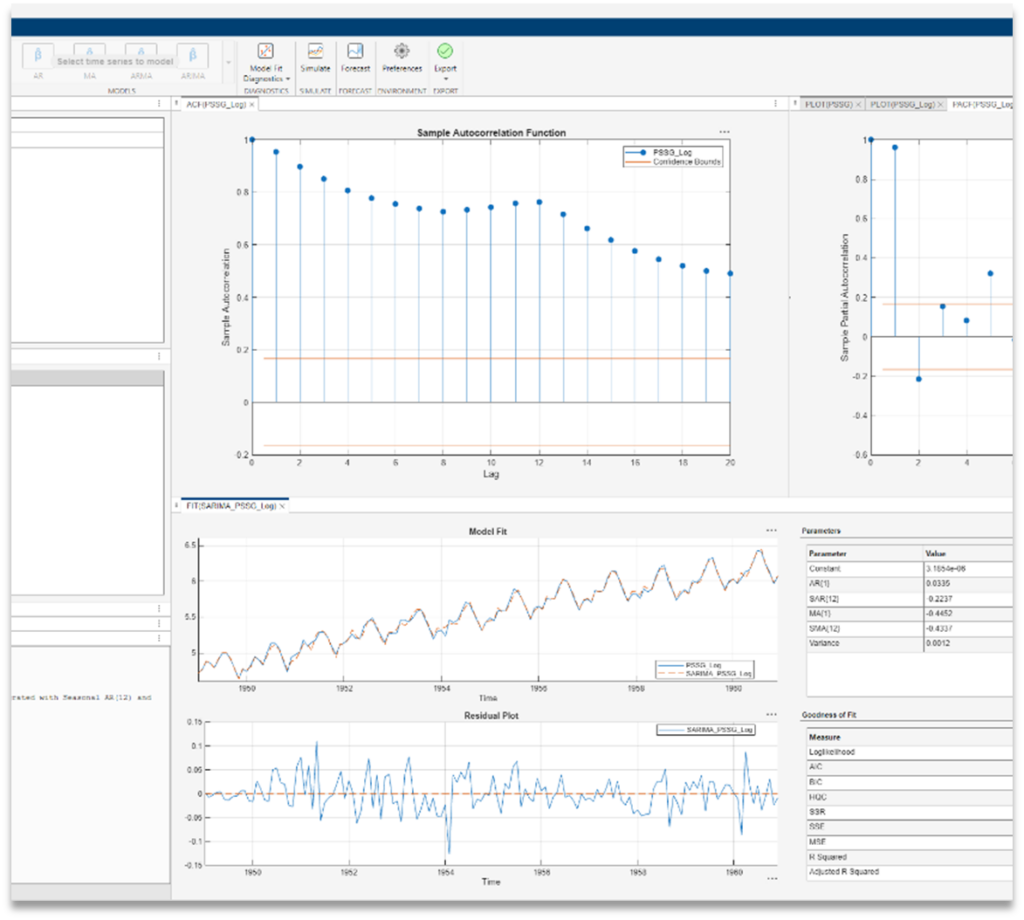Select the FIT(SARIMA_PSSG_Log) tab
This screenshot has width=1024, height=920.
(x=232, y=506)
